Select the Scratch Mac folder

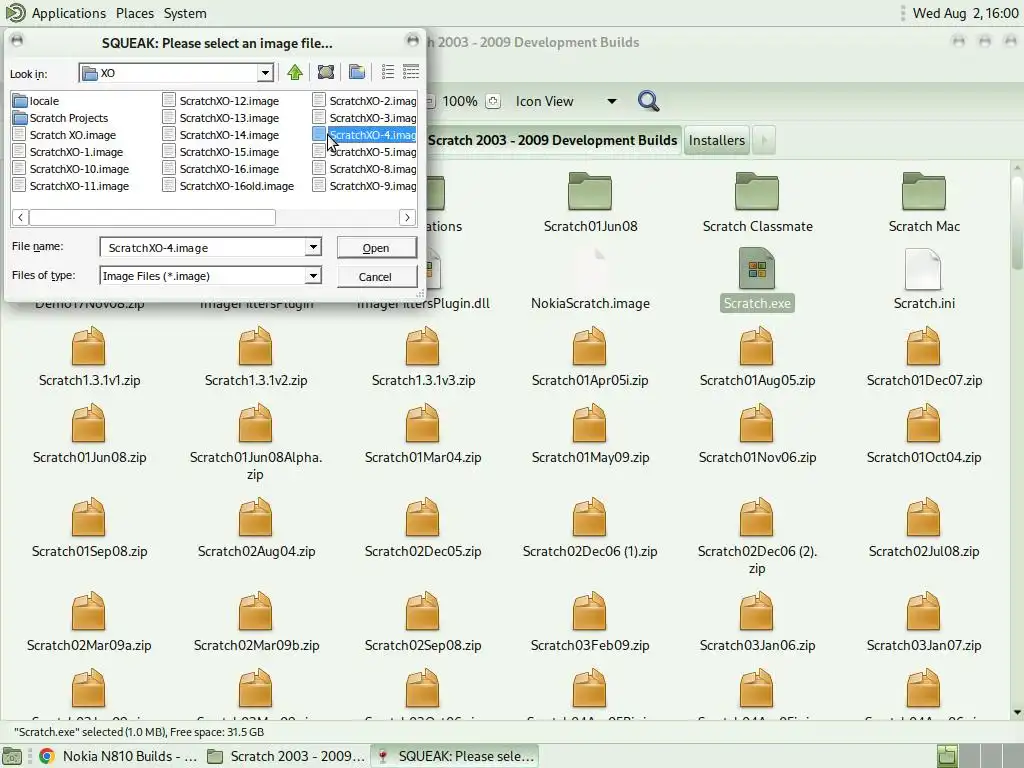coord(924,202)
